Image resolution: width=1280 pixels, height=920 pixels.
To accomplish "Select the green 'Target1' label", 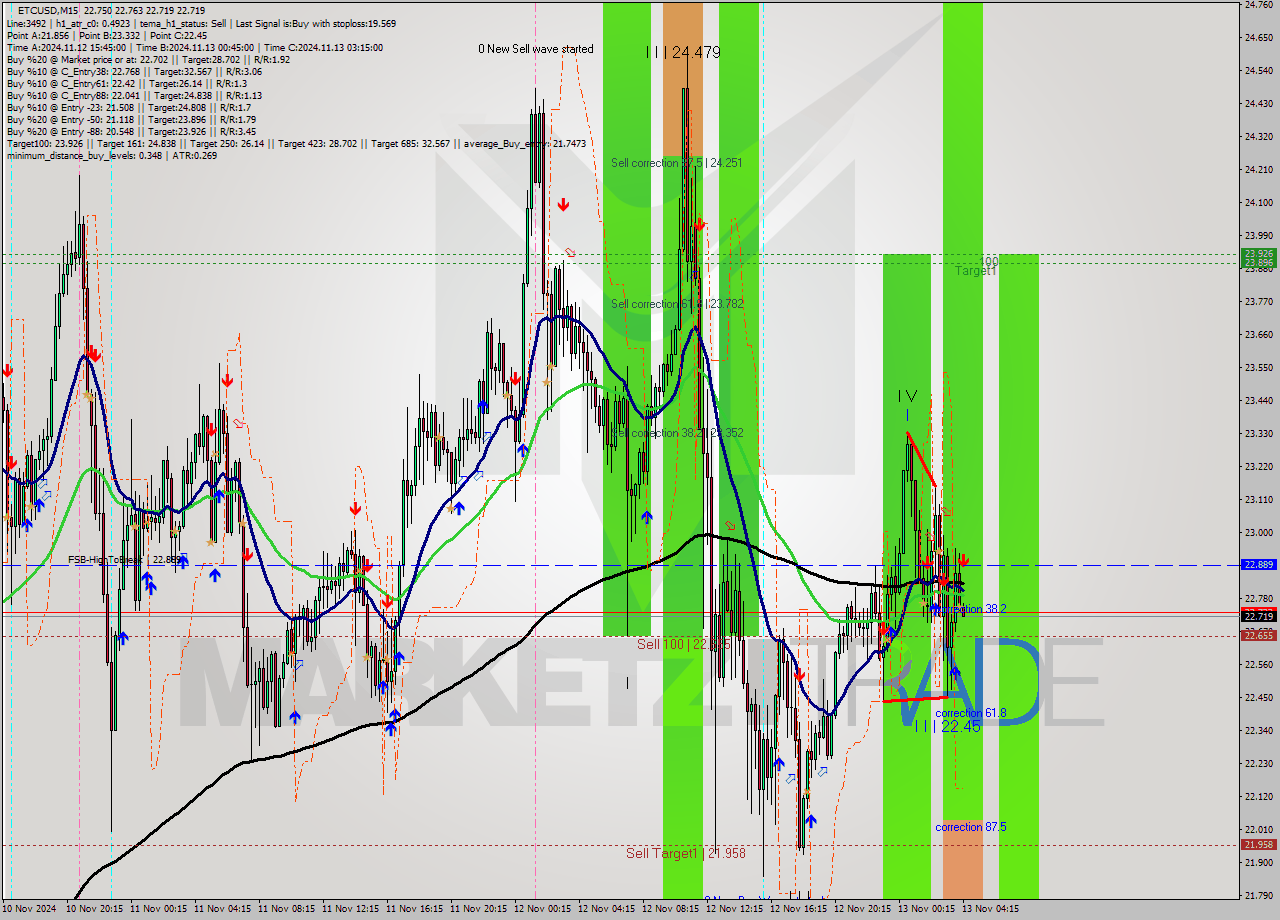I will point(976,271).
